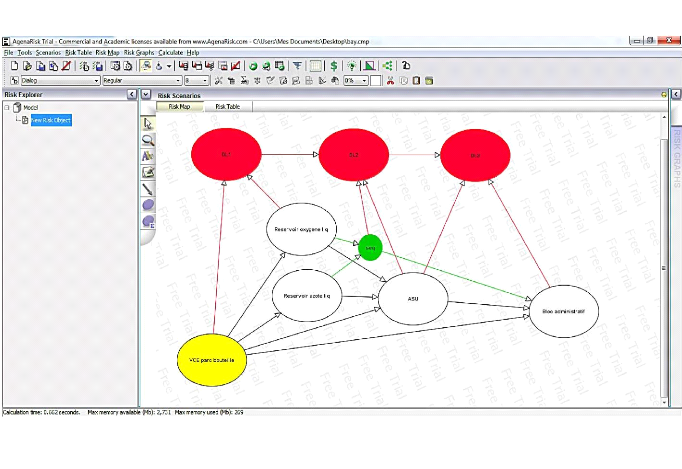Pick the text label tool
Image resolution: width=682 pixels, height=469 pixels.
pyautogui.click(x=148, y=156)
